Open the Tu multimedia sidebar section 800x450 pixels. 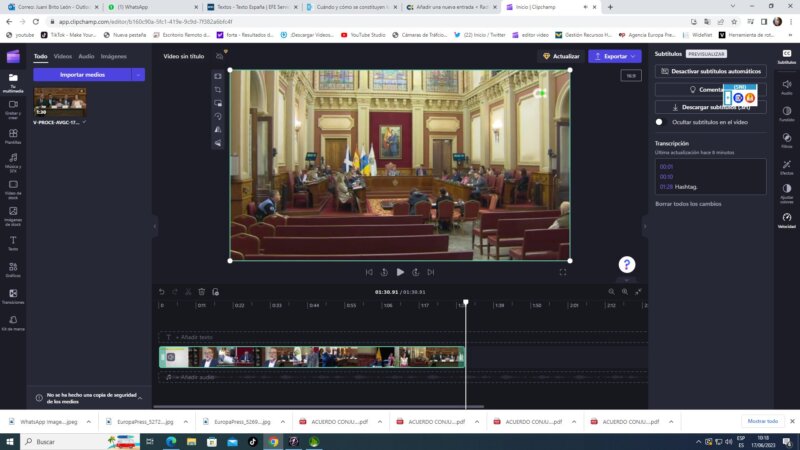[13, 82]
